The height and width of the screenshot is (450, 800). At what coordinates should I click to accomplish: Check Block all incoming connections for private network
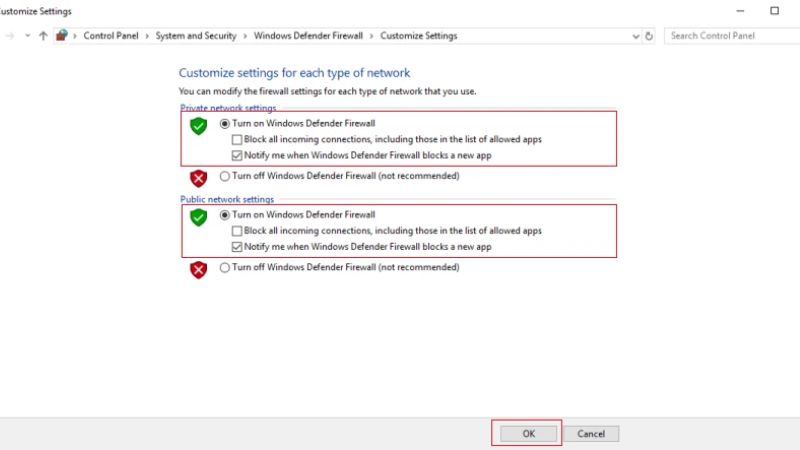(x=236, y=140)
